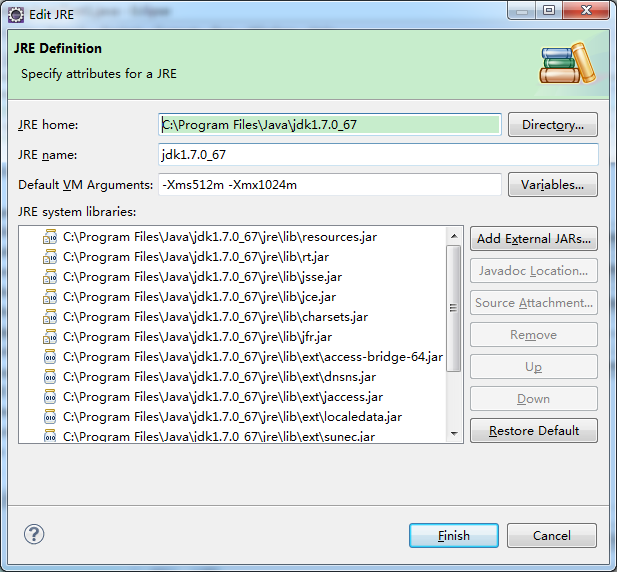Select the jsse.jar library path
The height and width of the screenshot is (572, 617).
click(x=202, y=277)
